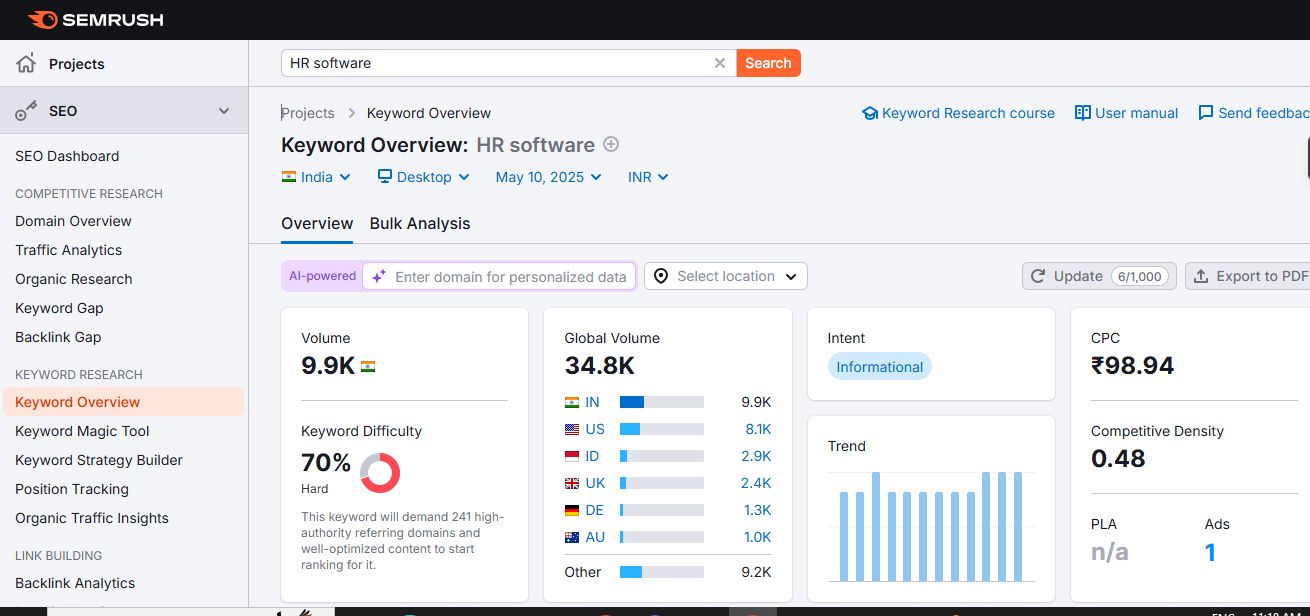The image size is (1310, 616).
Task: Click the 34.8K Global Volume value
Action: 599,365
